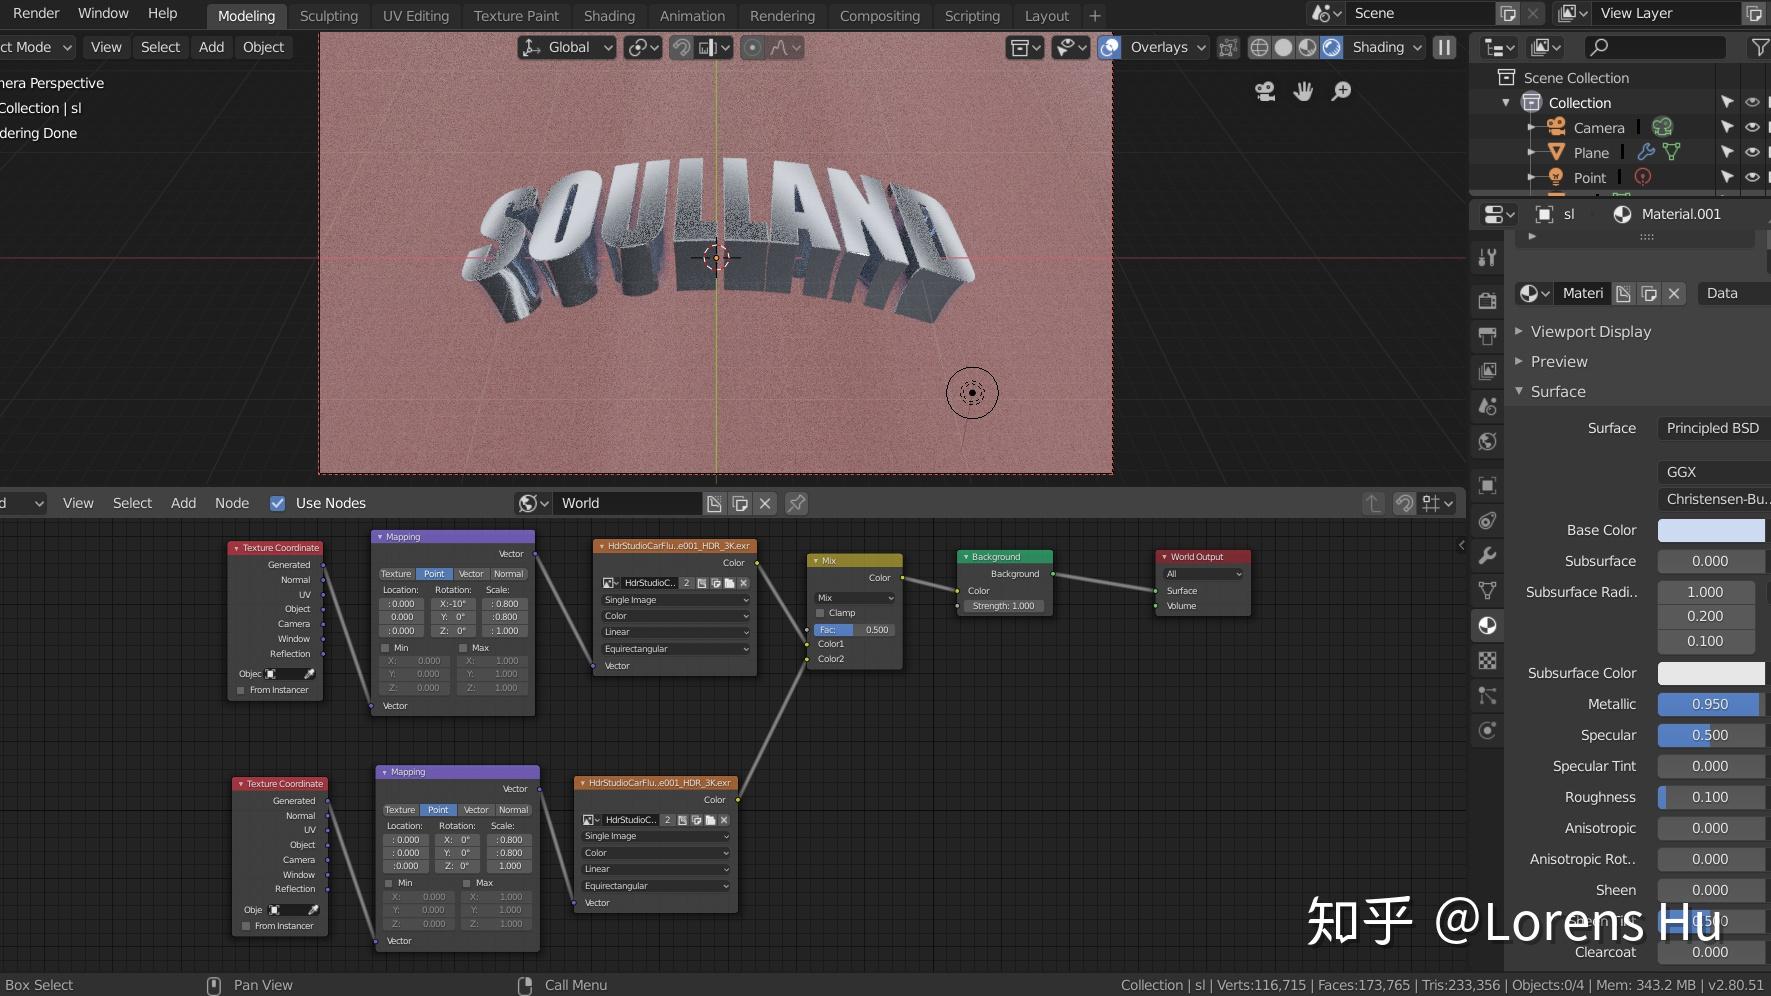This screenshot has width=1771, height=996.
Task: Collapse the Collection tree in outliner
Action: coord(1506,103)
